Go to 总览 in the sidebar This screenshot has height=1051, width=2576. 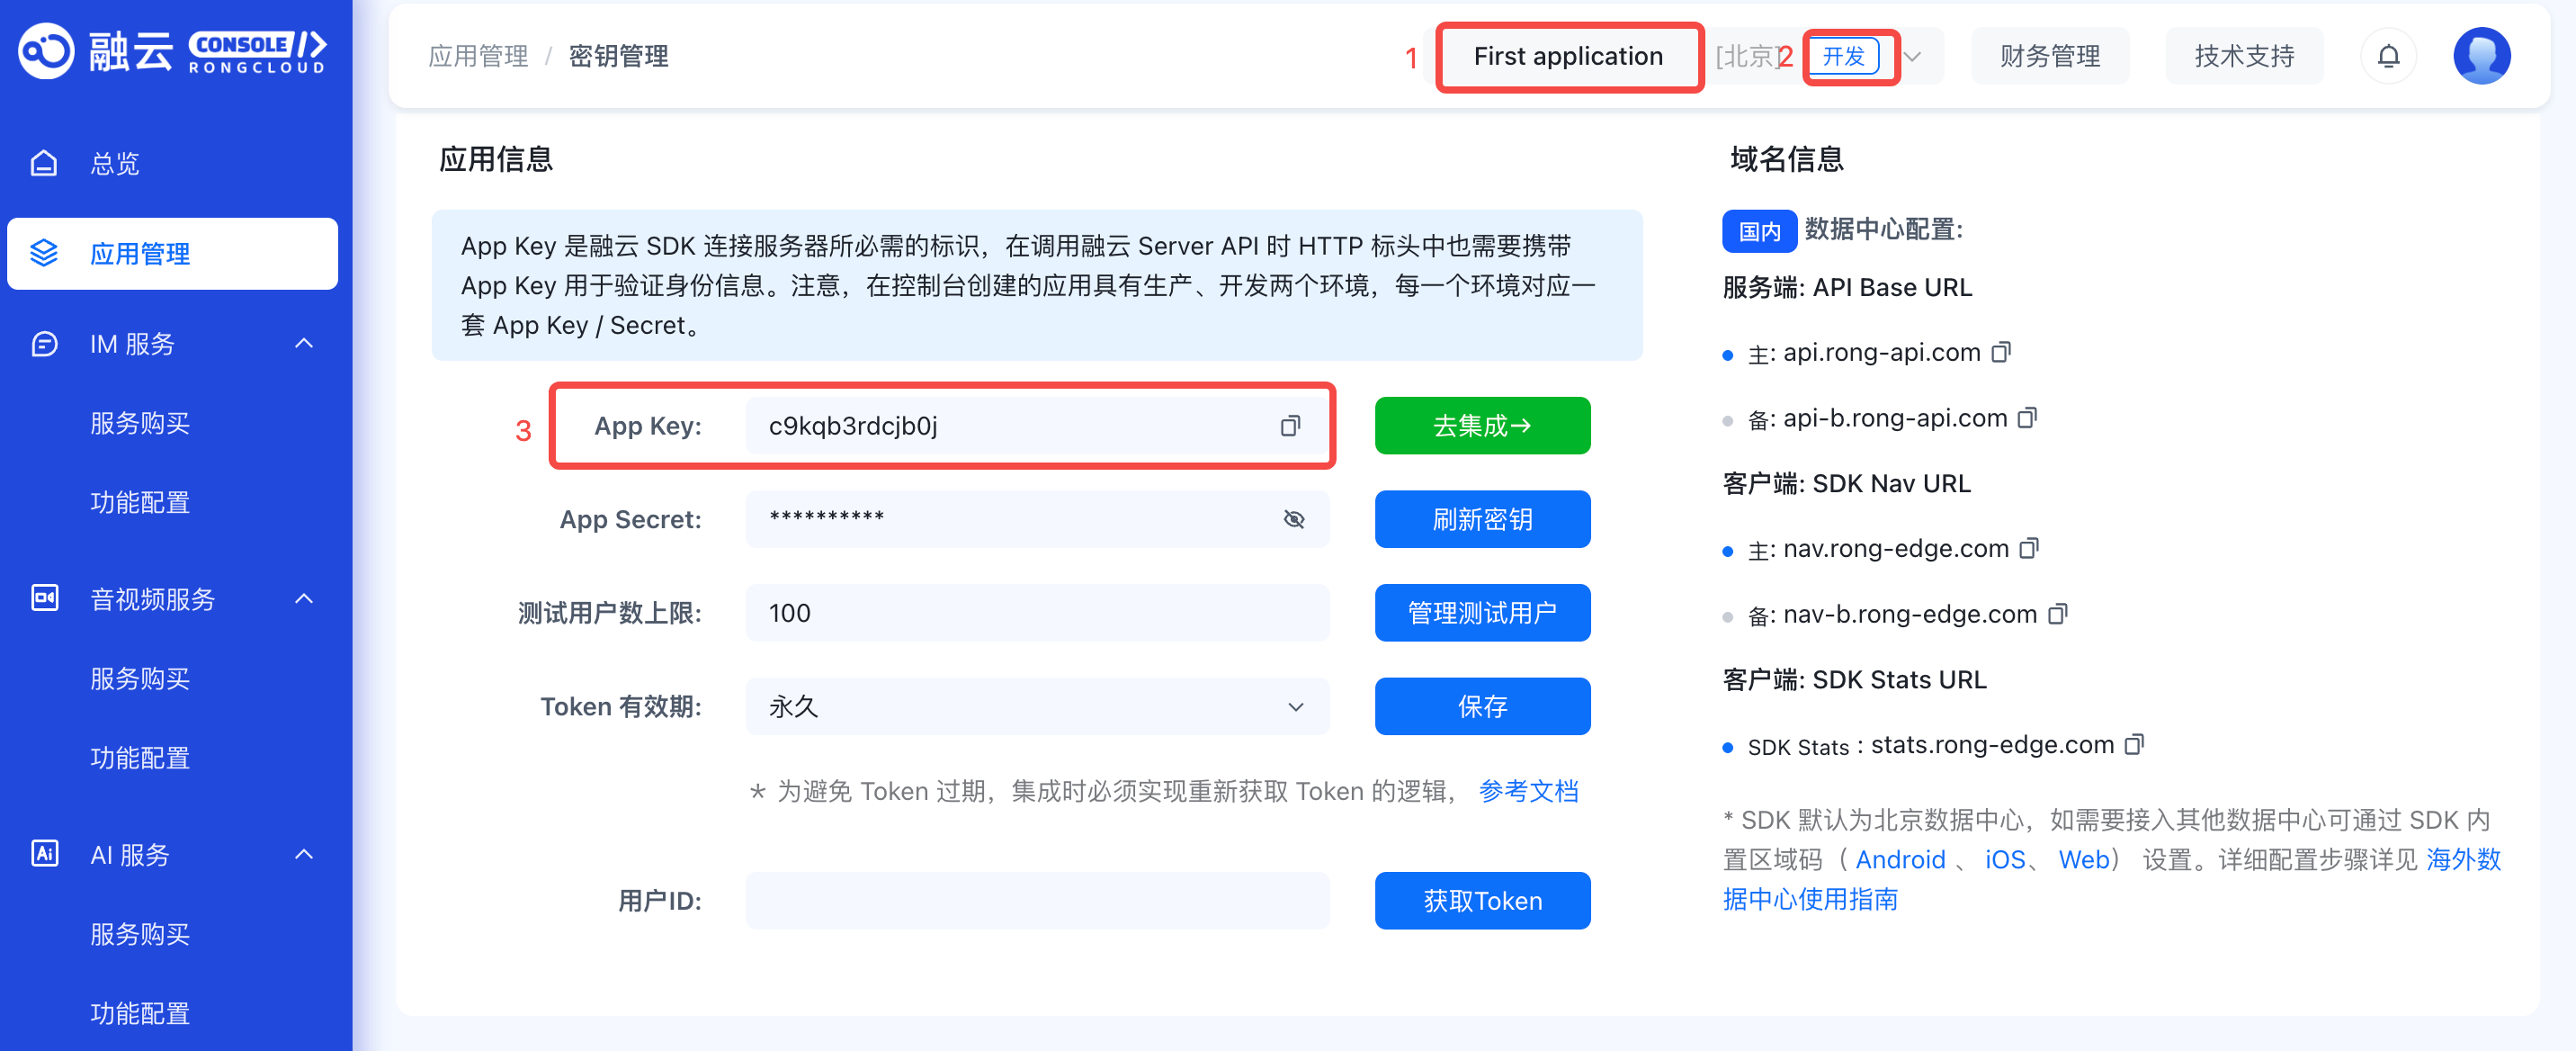[x=115, y=163]
